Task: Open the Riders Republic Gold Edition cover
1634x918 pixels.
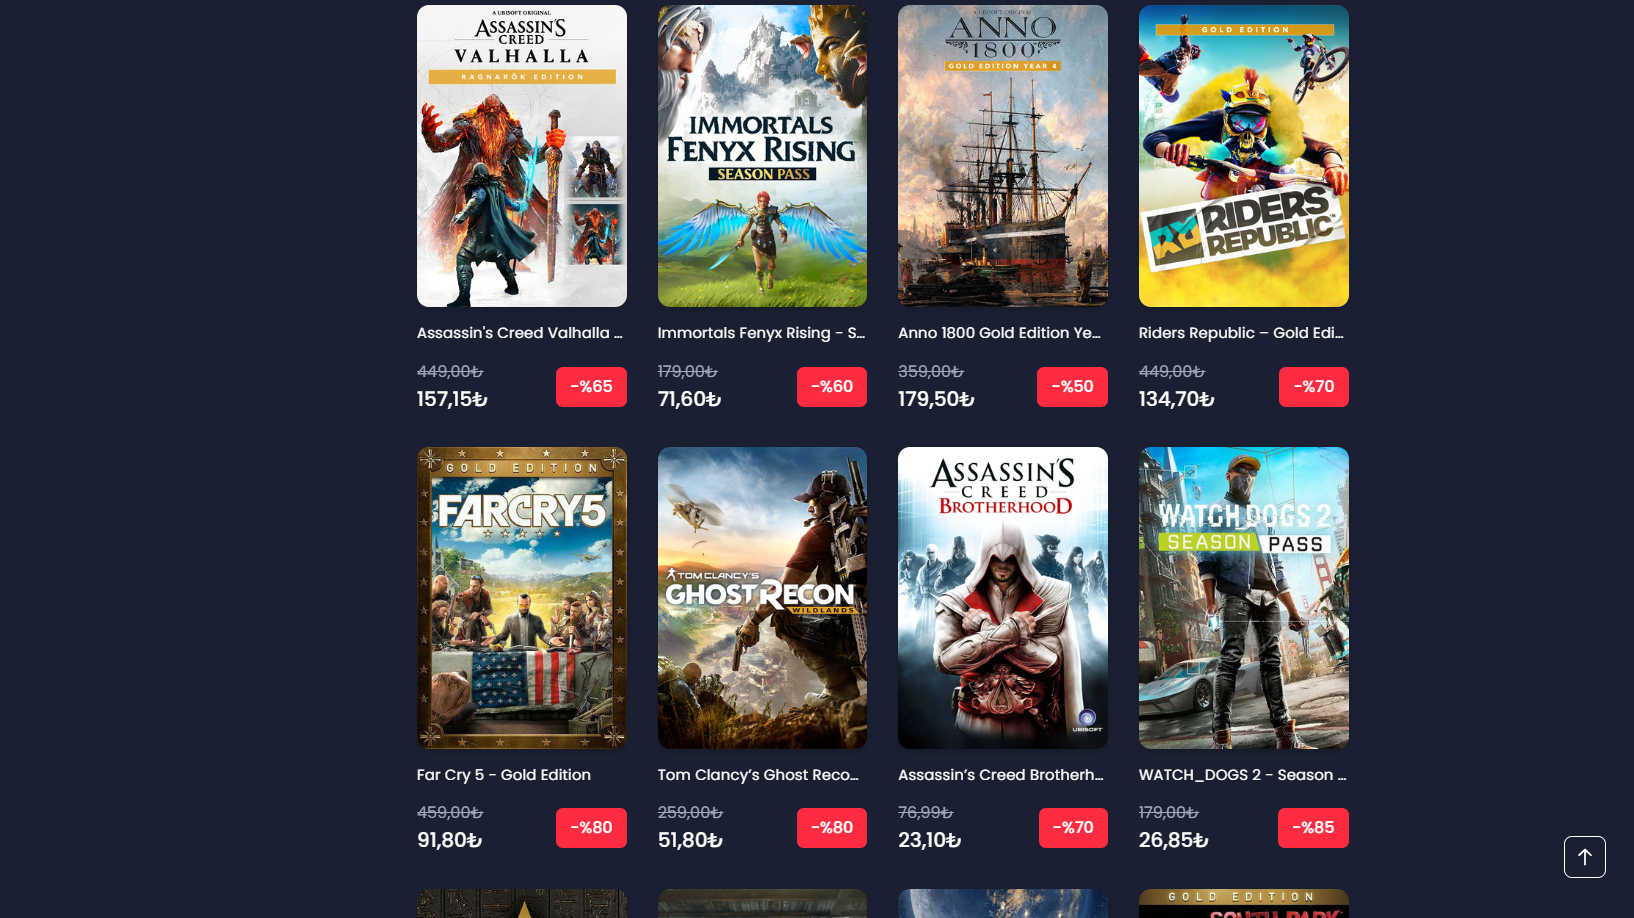Action: tap(1244, 156)
